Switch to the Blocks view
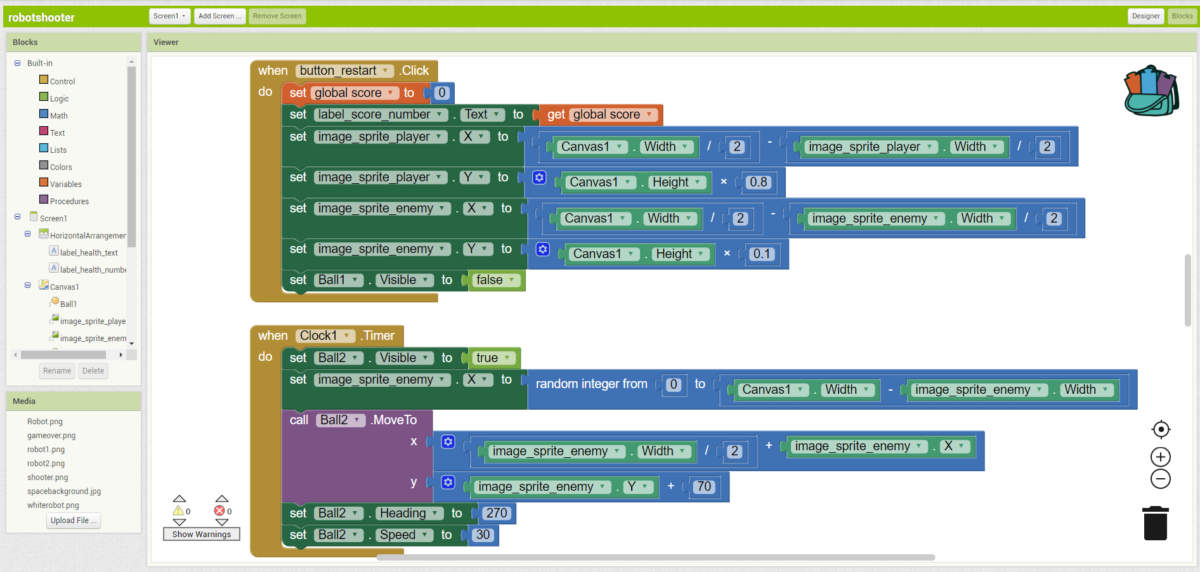Viewport: 1200px width, 572px height. 1180,16
